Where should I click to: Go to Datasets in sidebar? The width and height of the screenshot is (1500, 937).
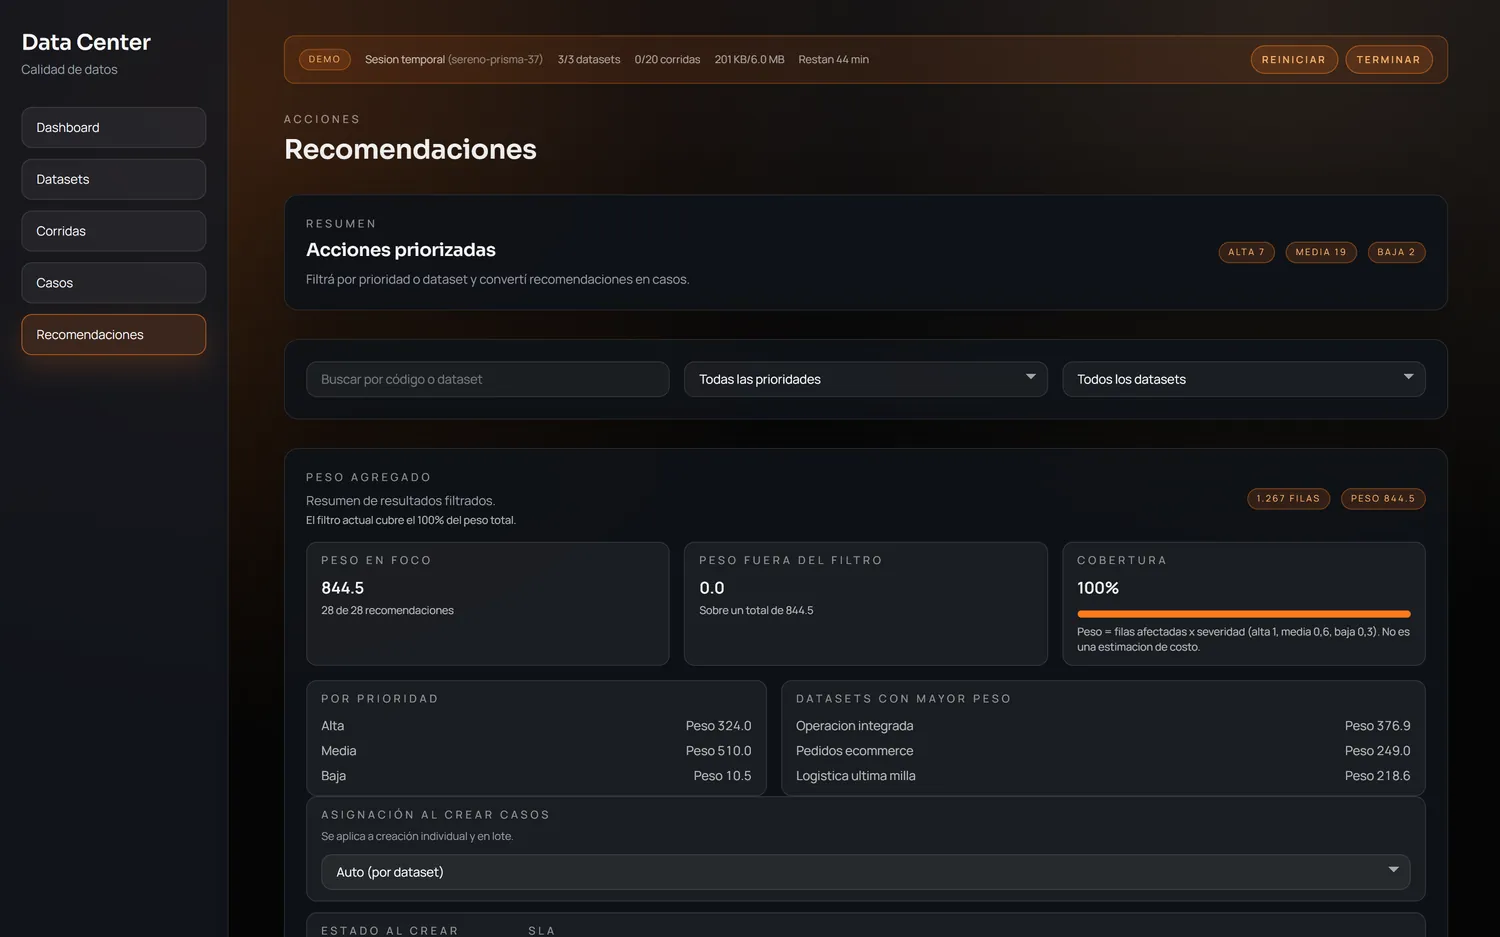coord(113,179)
